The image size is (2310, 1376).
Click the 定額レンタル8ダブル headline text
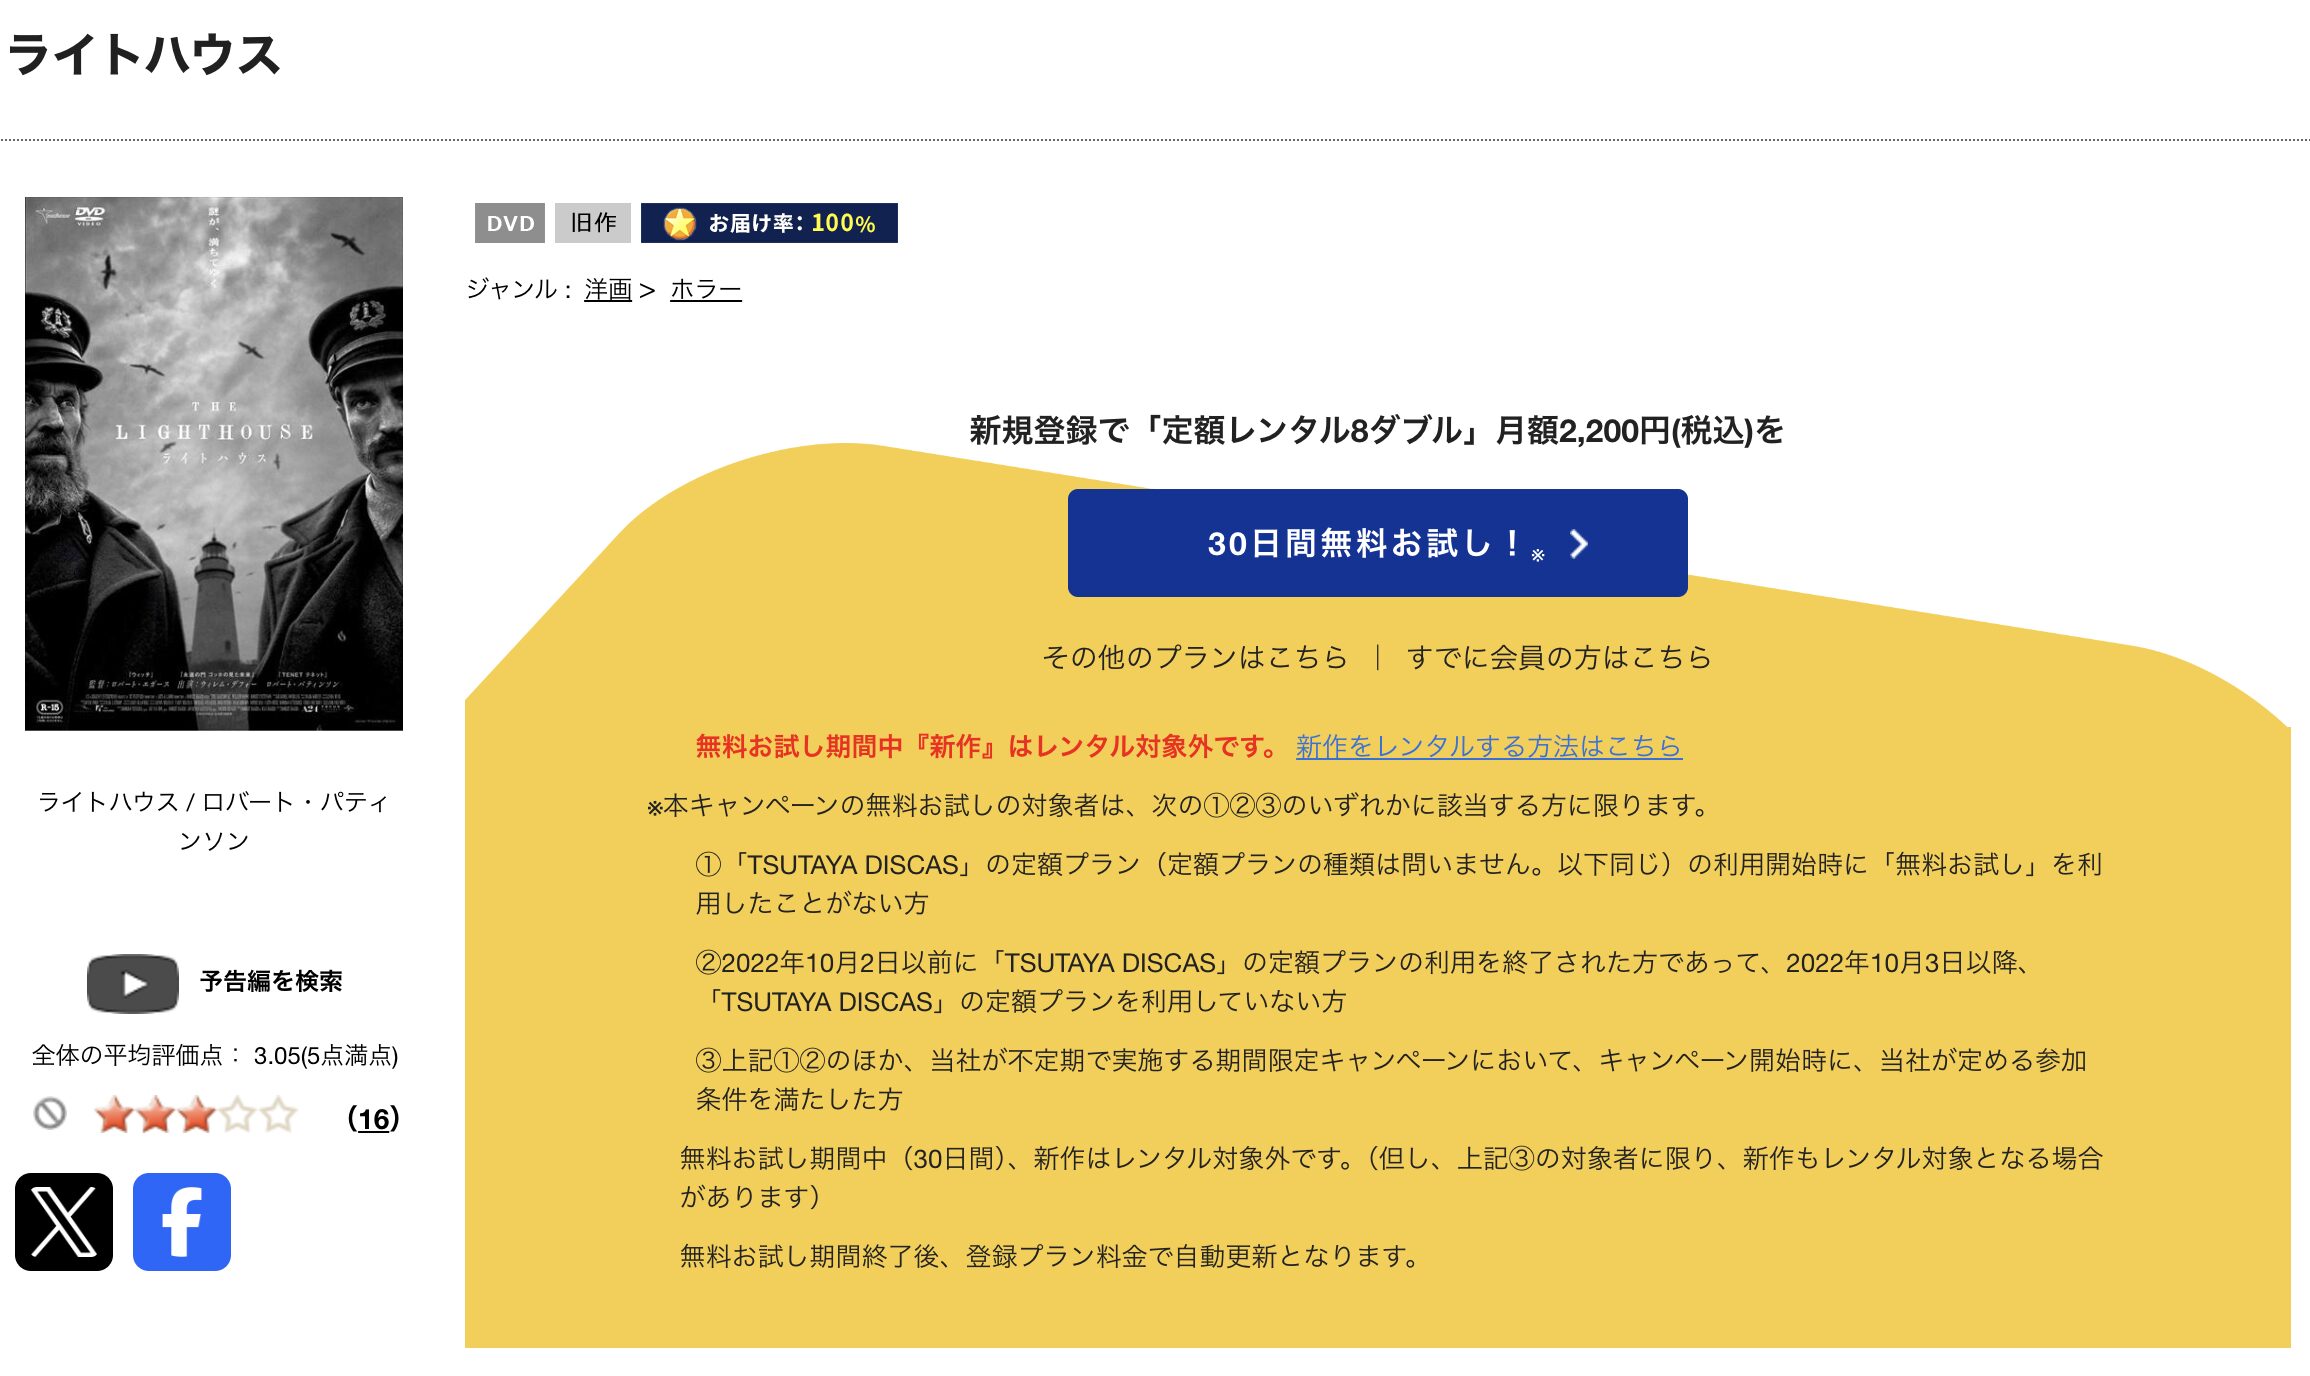[x=1376, y=430]
